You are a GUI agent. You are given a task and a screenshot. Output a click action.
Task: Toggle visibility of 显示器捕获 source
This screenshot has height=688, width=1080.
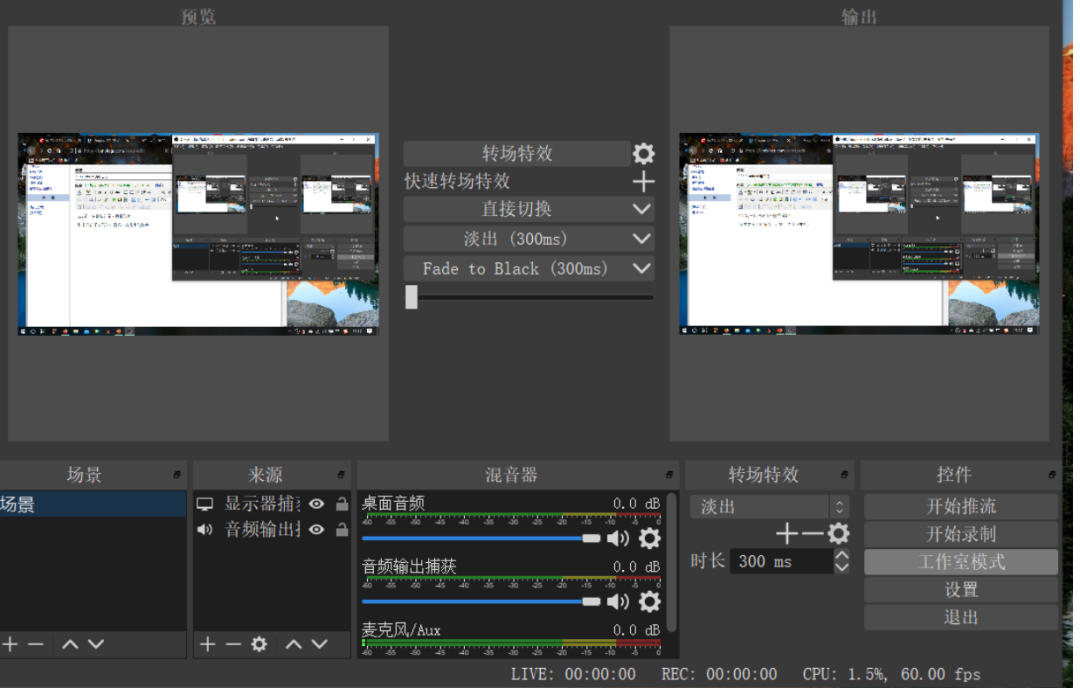coord(317,503)
